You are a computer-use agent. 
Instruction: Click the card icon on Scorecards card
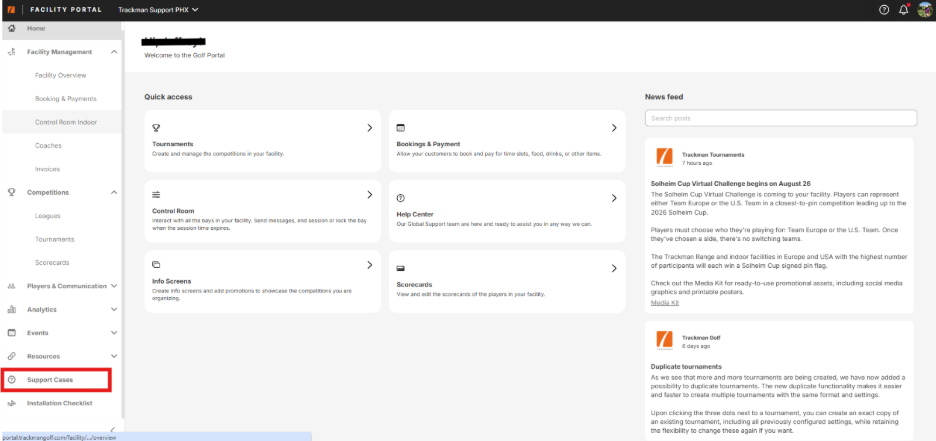coord(401,269)
